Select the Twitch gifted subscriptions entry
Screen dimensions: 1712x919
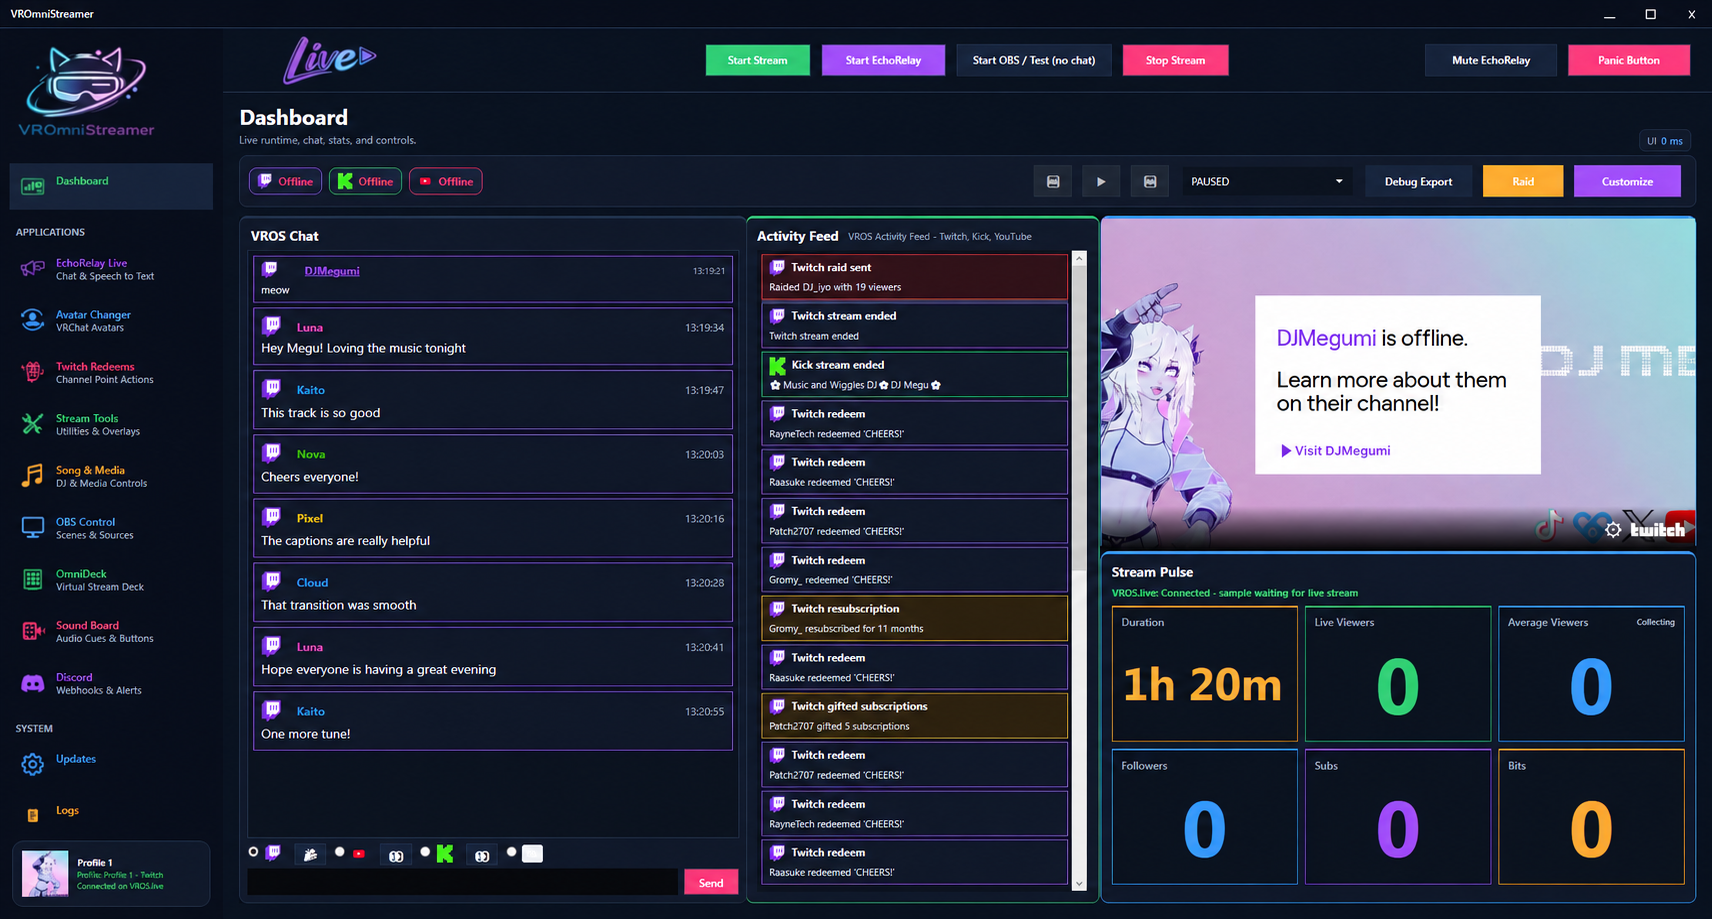tap(914, 716)
